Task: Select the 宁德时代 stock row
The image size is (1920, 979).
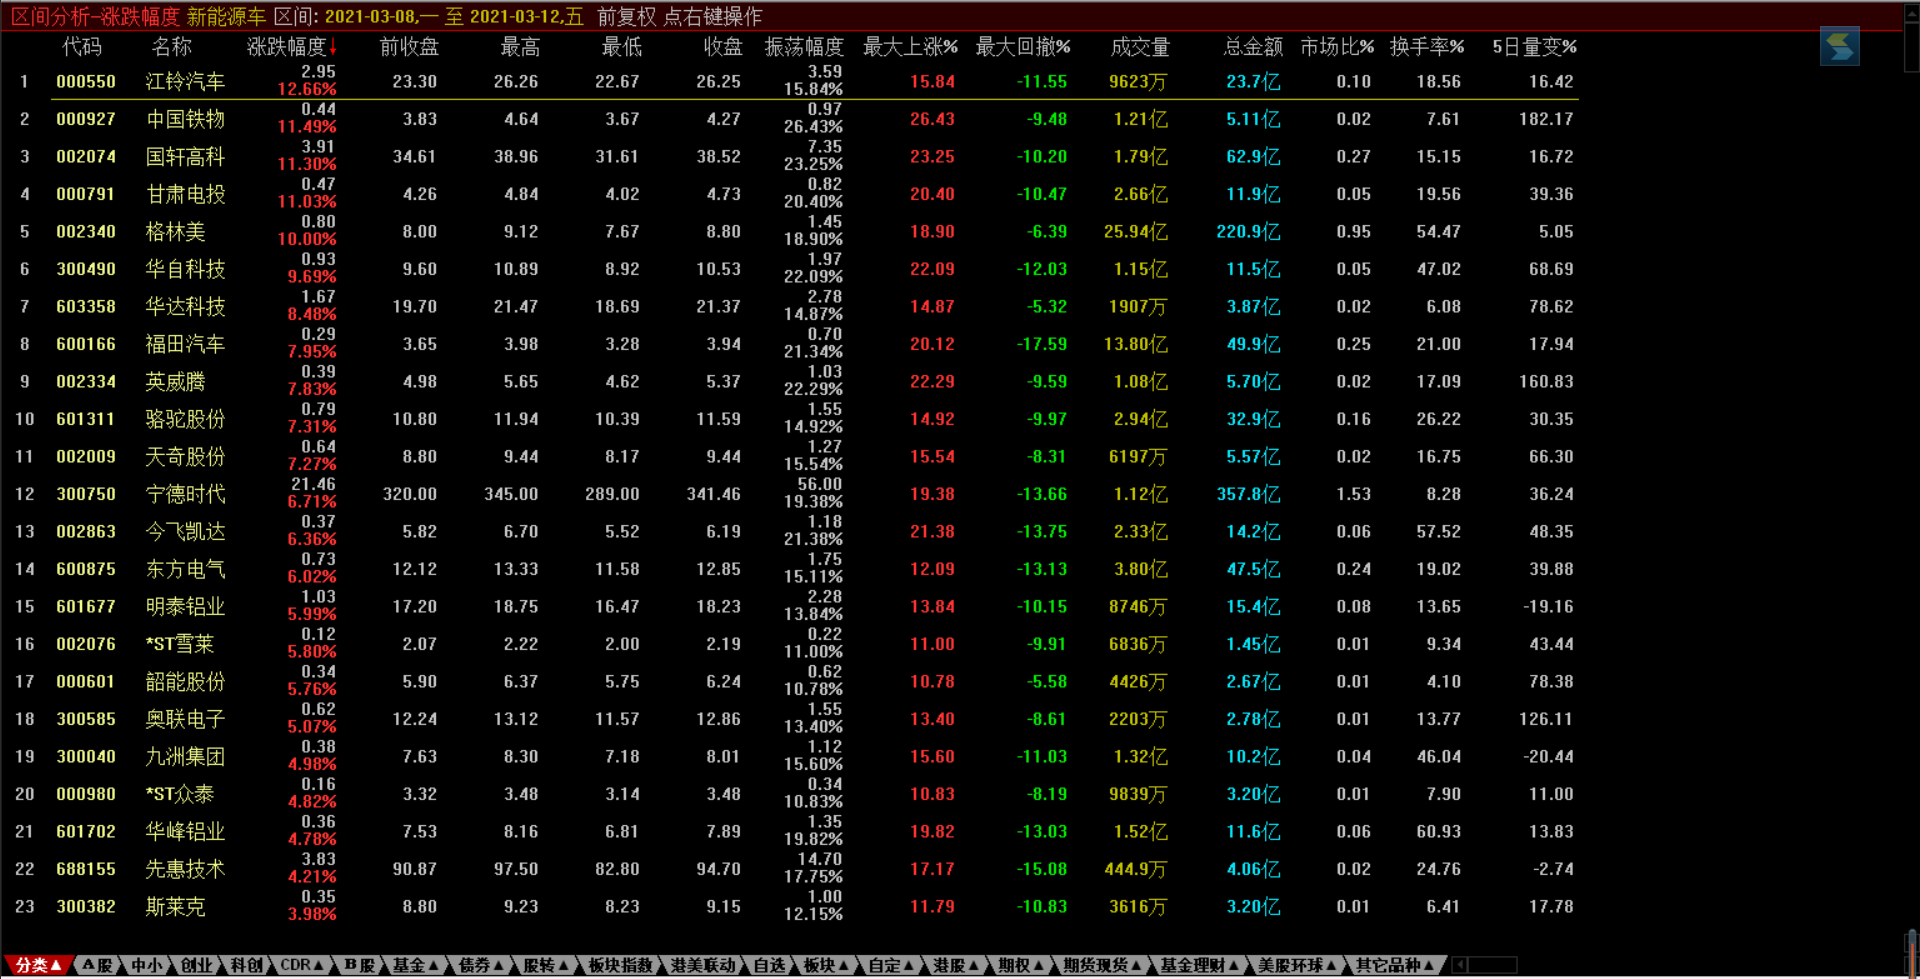Action: (185, 494)
